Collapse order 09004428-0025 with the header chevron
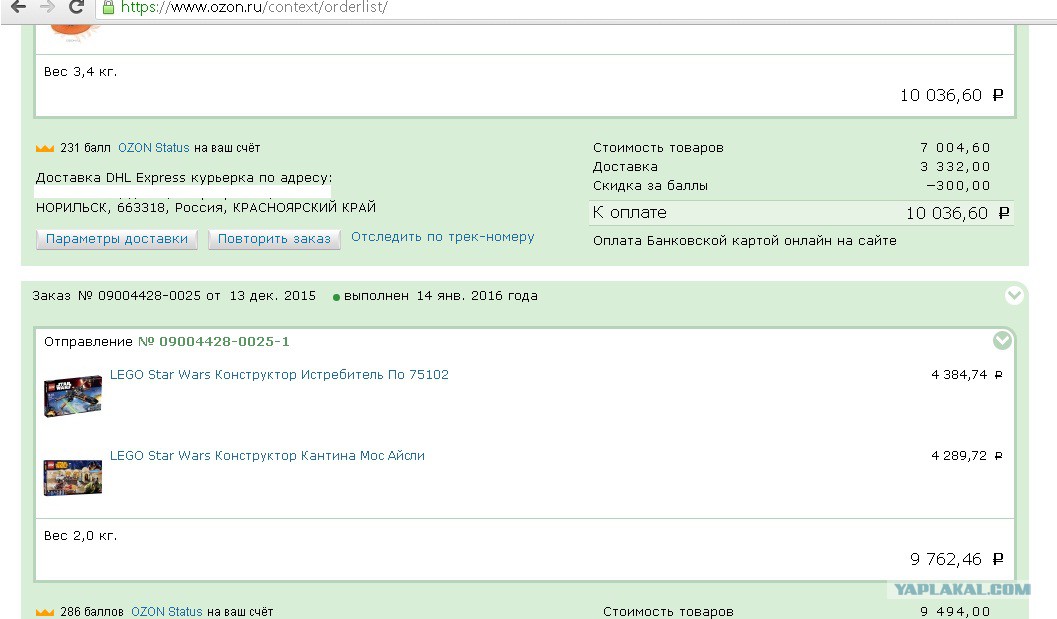The width and height of the screenshot is (1057, 619). pyautogui.click(x=1014, y=295)
